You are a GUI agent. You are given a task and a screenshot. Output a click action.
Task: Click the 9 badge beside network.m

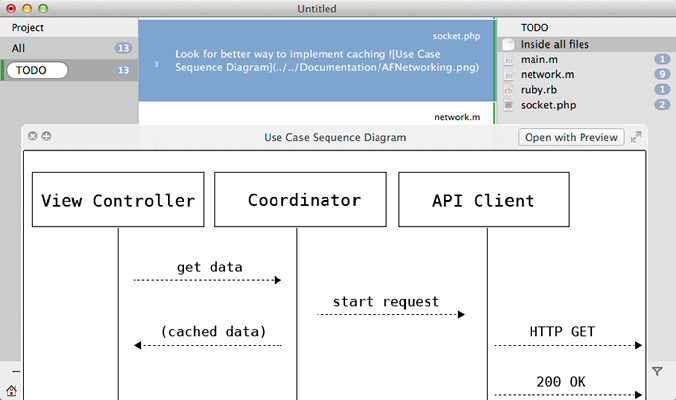[662, 74]
